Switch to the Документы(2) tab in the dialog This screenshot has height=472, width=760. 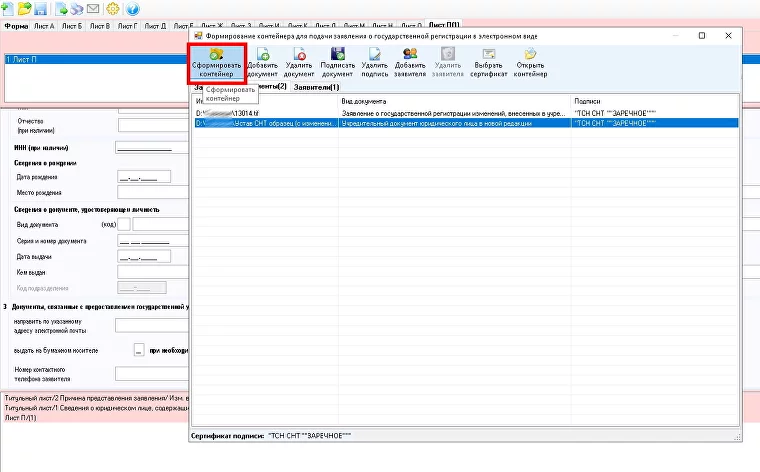[271, 86]
